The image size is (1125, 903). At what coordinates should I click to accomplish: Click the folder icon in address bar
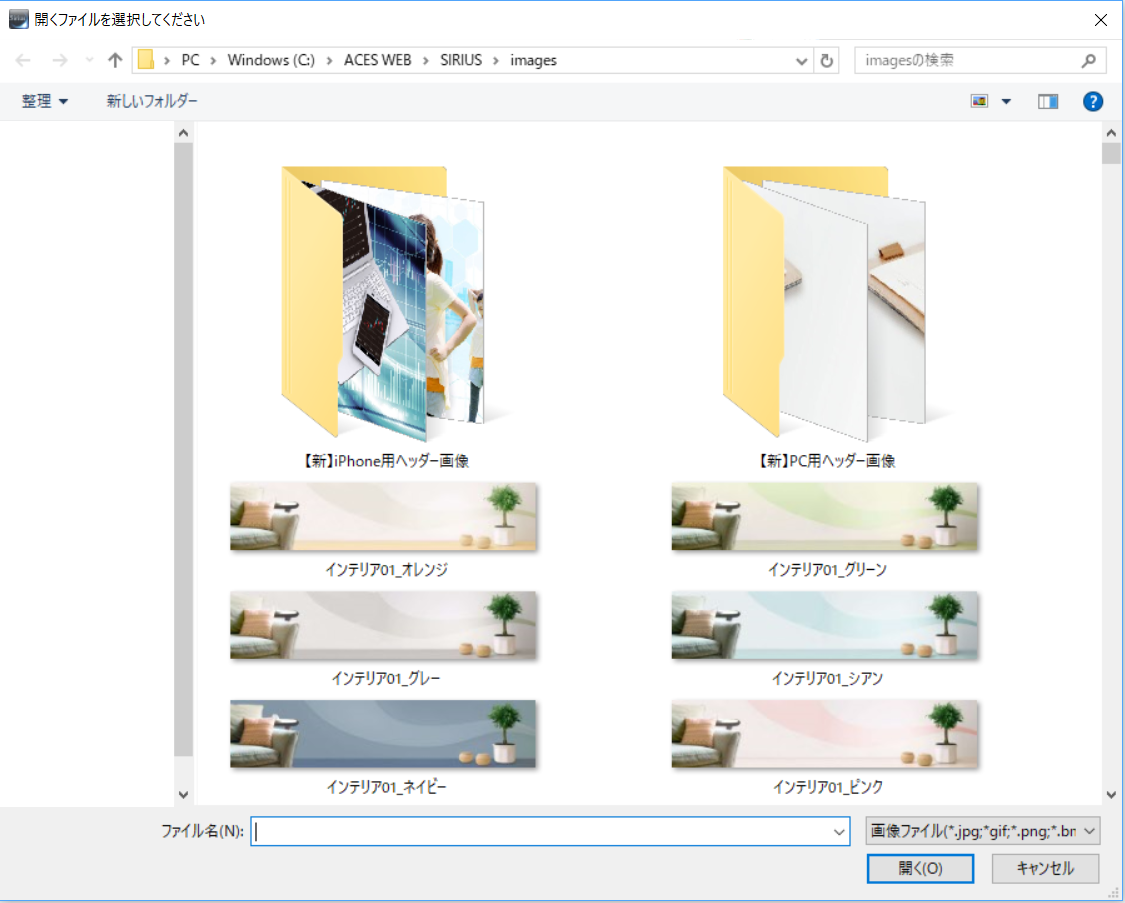click(x=146, y=60)
